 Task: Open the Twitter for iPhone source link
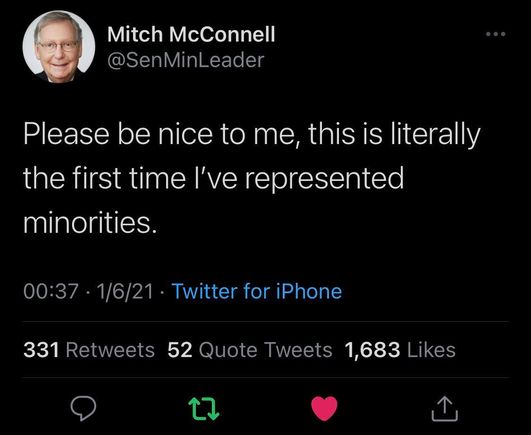pyautogui.click(x=257, y=291)
